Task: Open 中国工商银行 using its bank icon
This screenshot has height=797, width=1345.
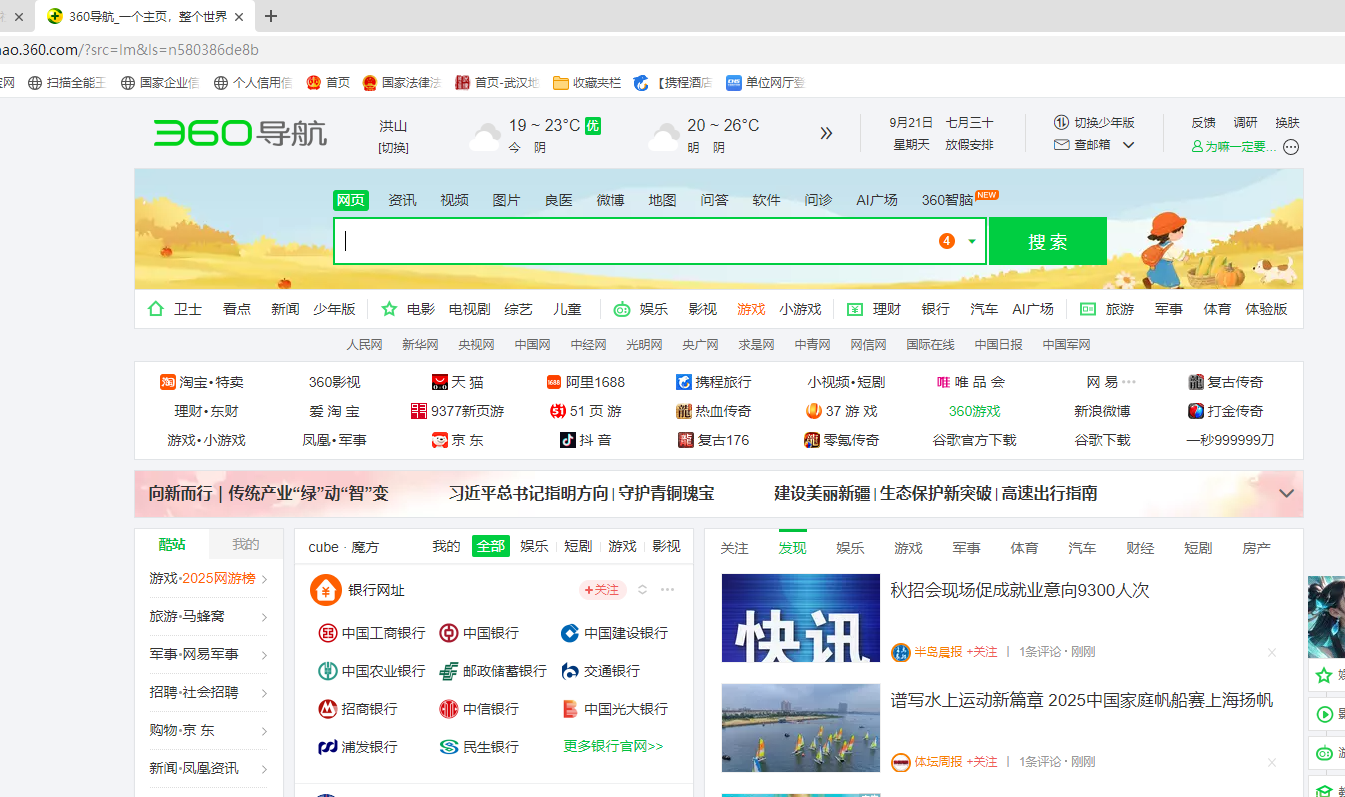Action: pos(329,633)
